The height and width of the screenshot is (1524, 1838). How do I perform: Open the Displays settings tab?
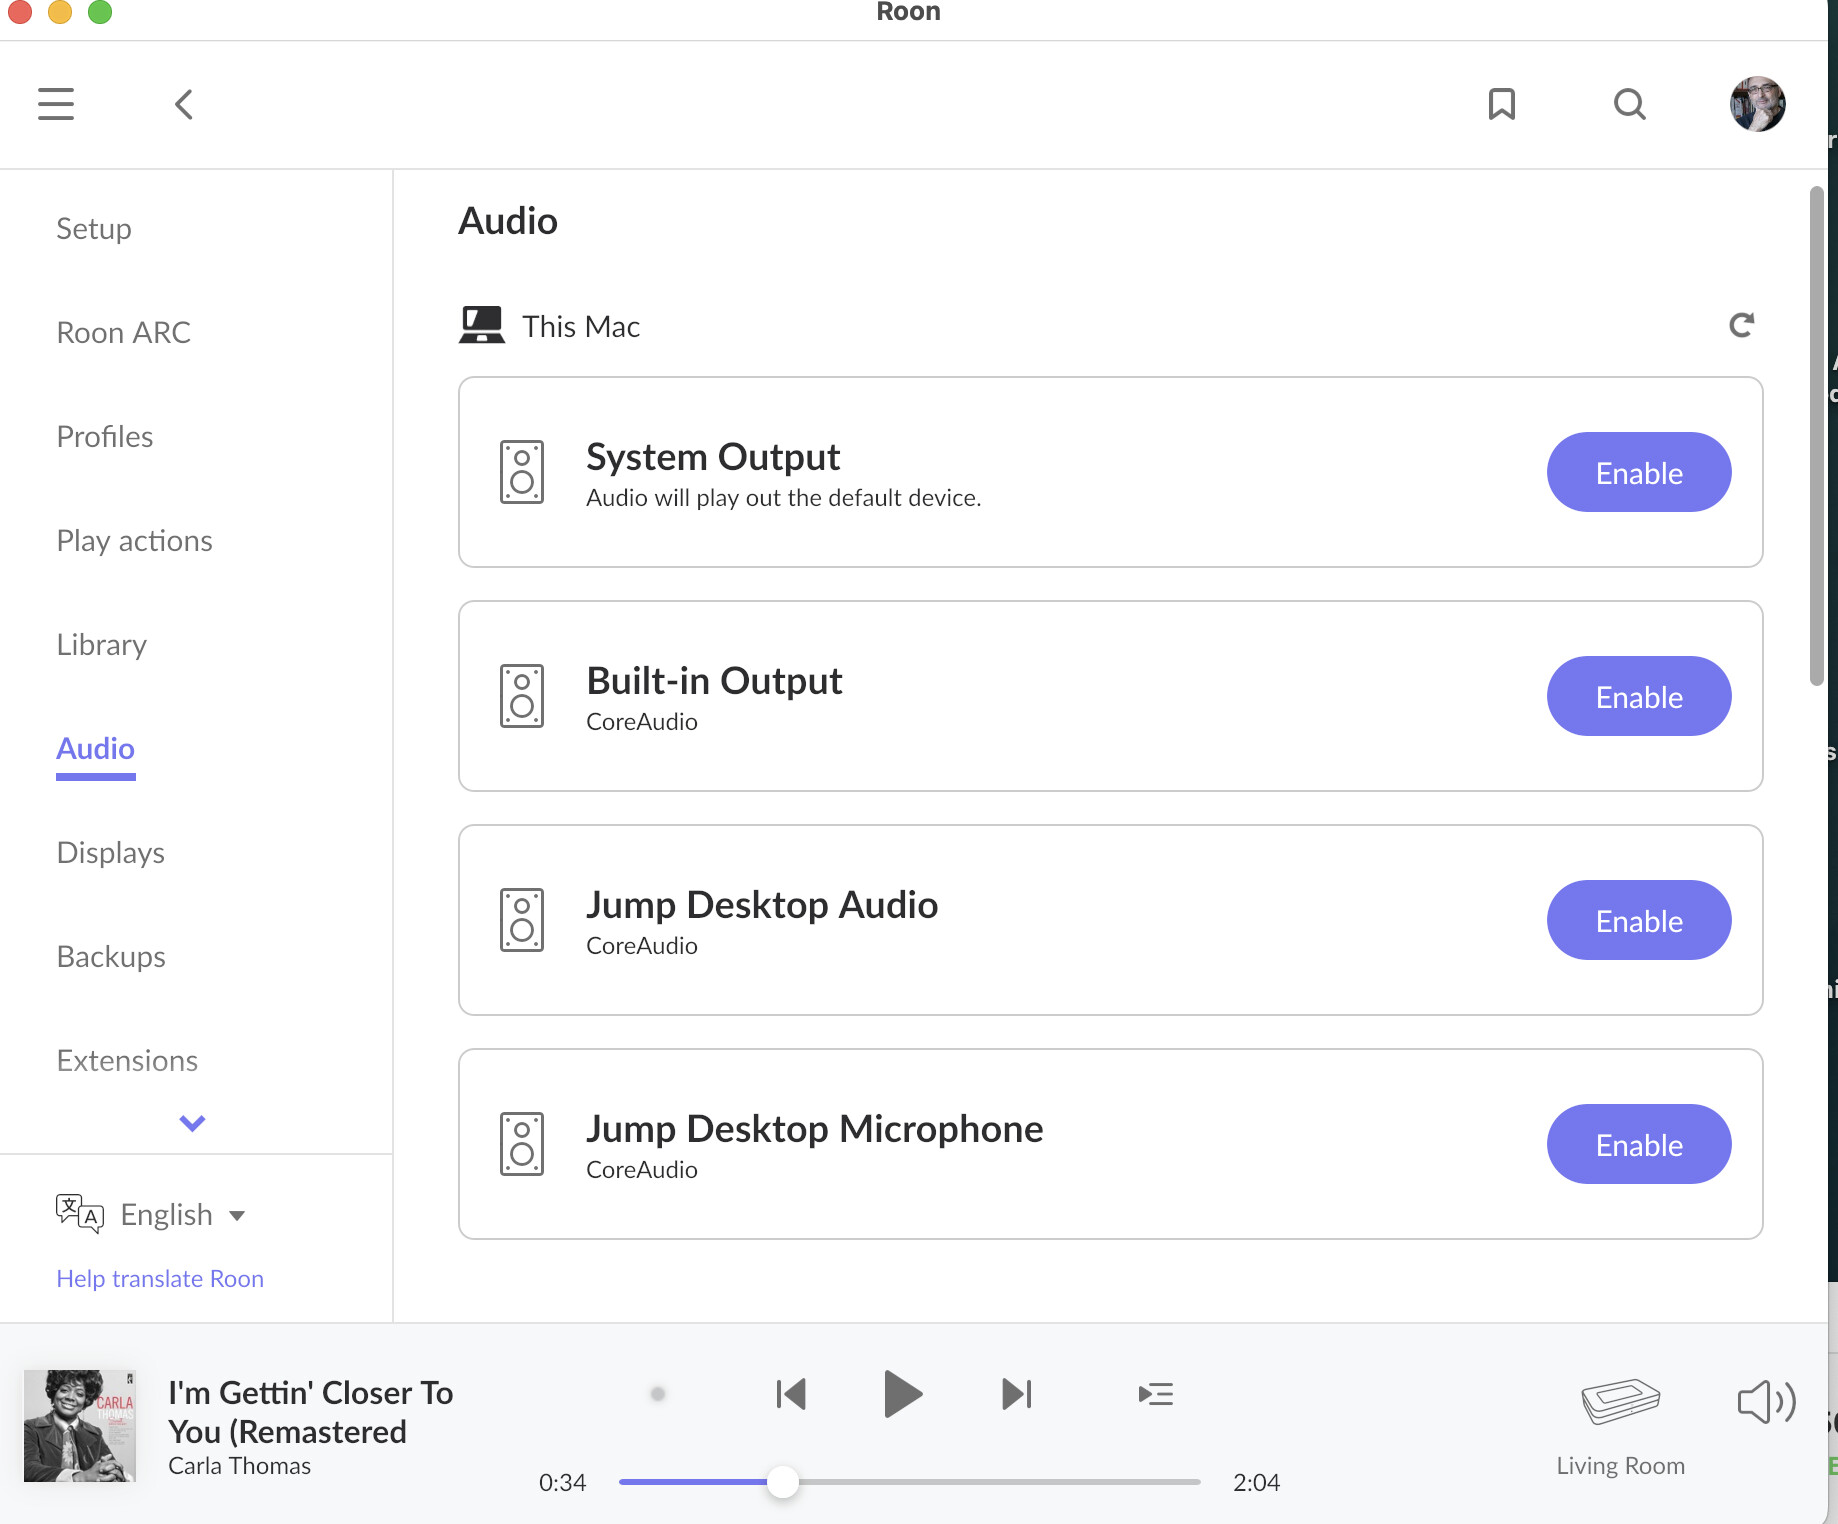[110, 853]
